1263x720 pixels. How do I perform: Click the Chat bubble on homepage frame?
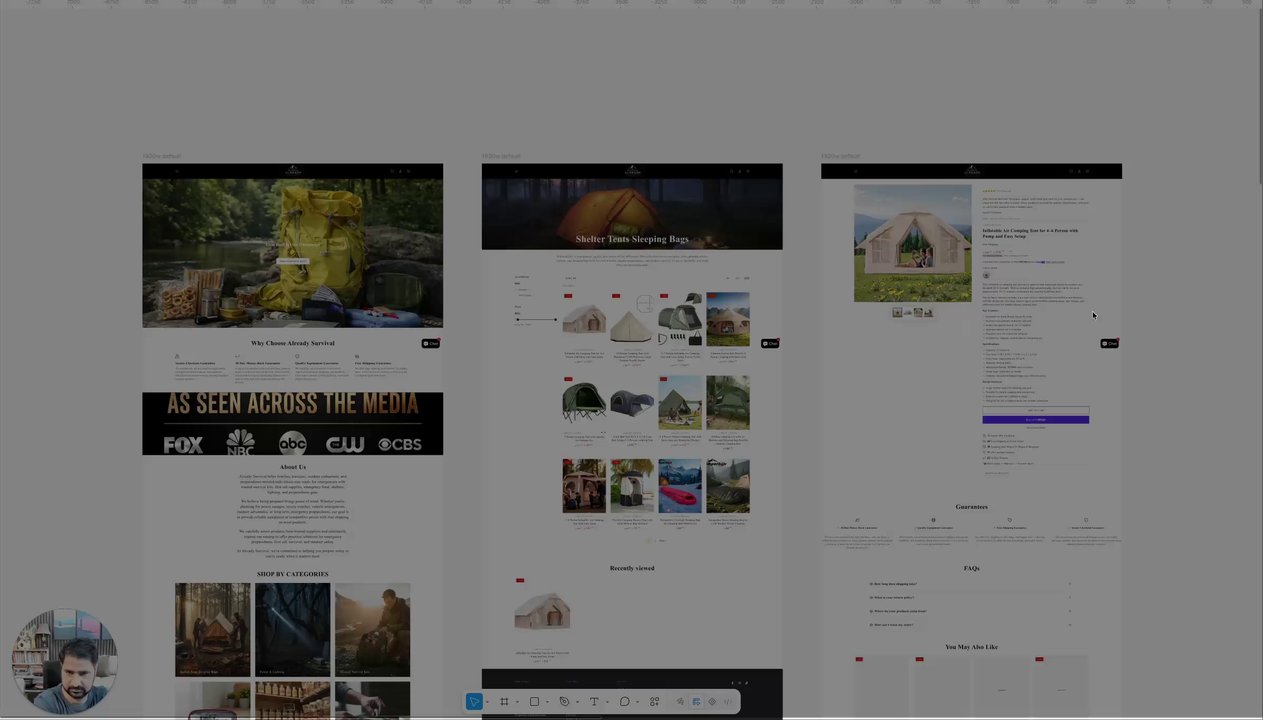(431, 343)
